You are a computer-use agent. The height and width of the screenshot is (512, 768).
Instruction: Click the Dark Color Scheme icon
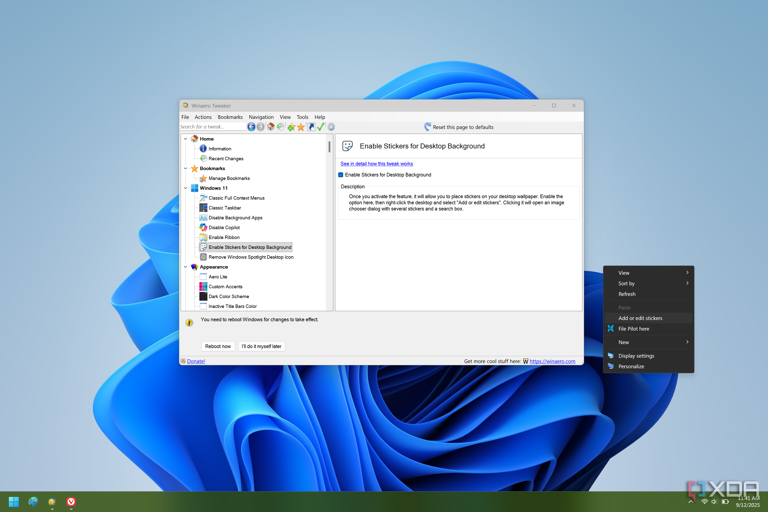coord(203,296)
